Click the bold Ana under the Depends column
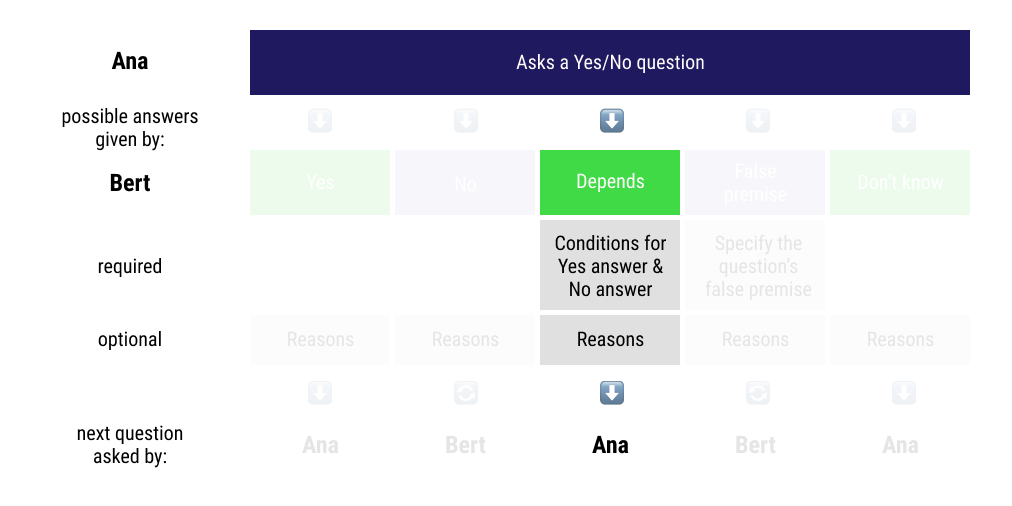 [610, 445]
